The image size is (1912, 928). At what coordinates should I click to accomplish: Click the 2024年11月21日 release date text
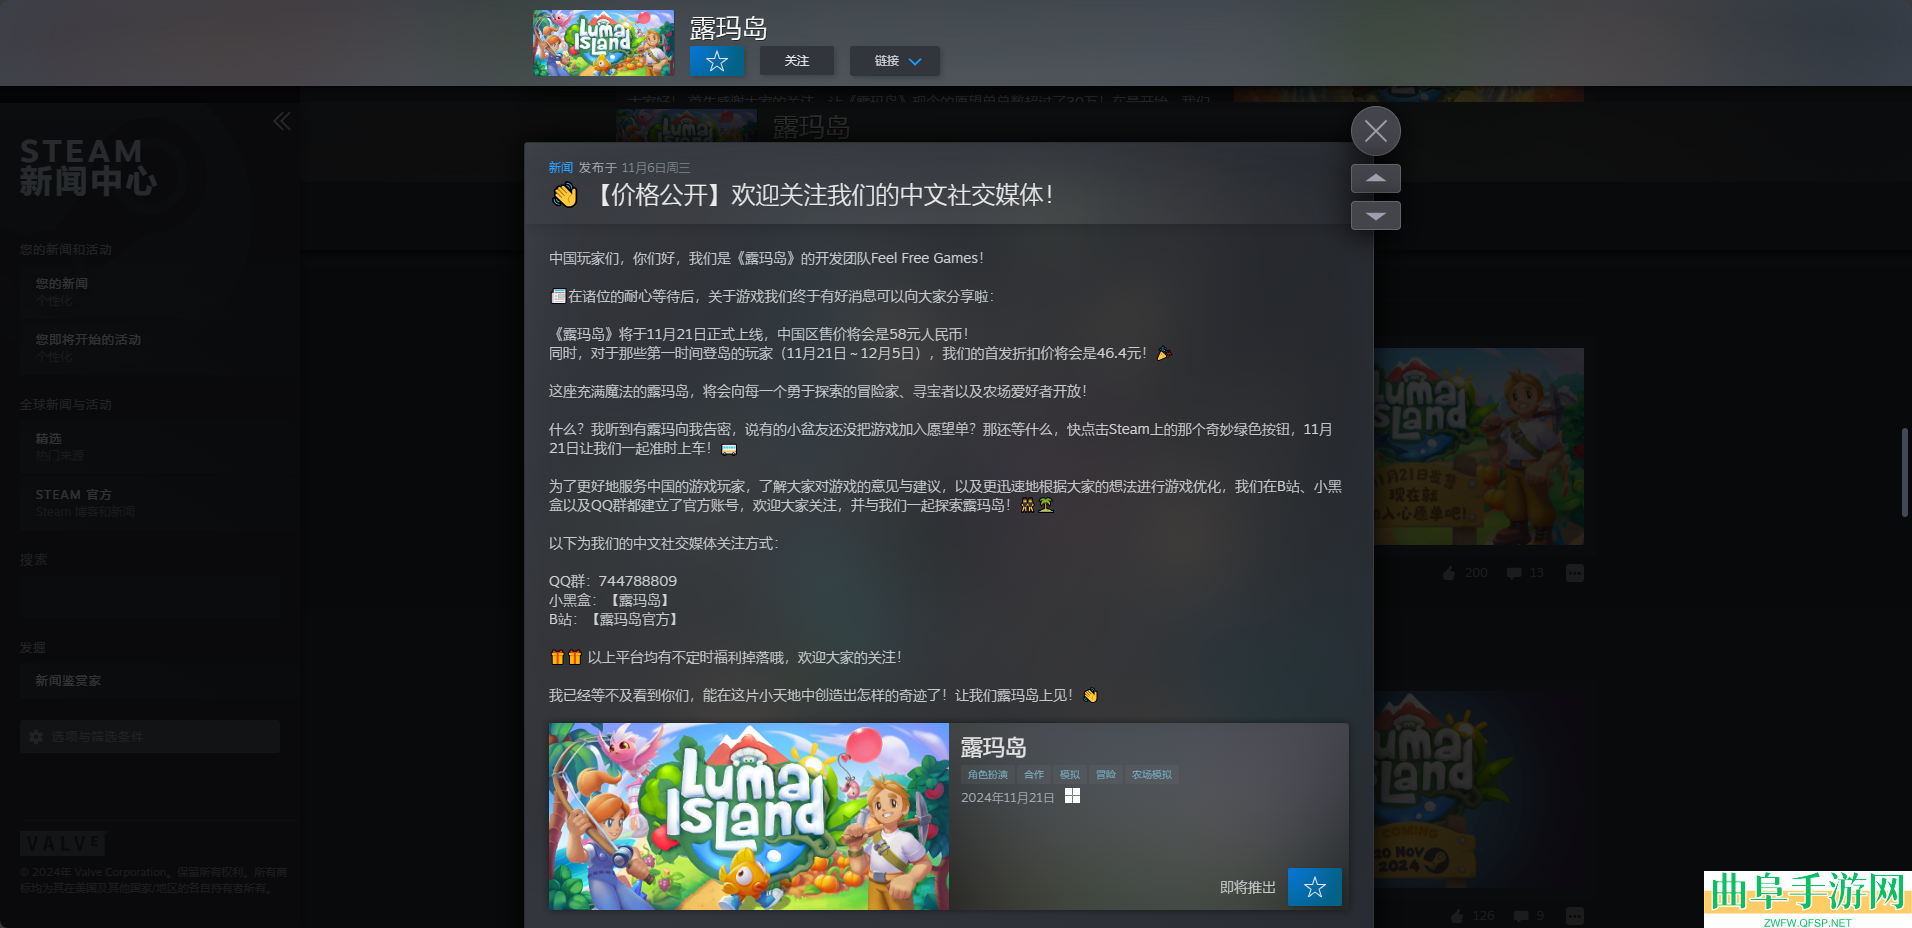click(x=1007, y=798)
